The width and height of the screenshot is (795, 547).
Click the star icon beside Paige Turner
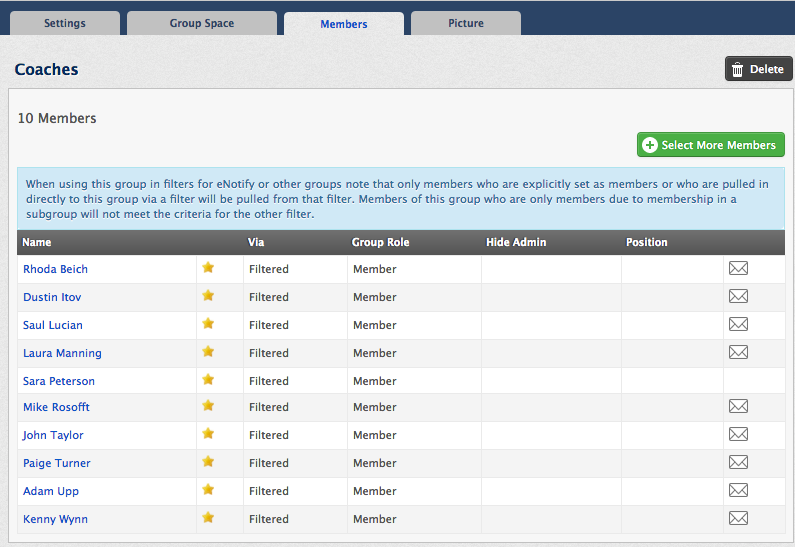(208, 461)
